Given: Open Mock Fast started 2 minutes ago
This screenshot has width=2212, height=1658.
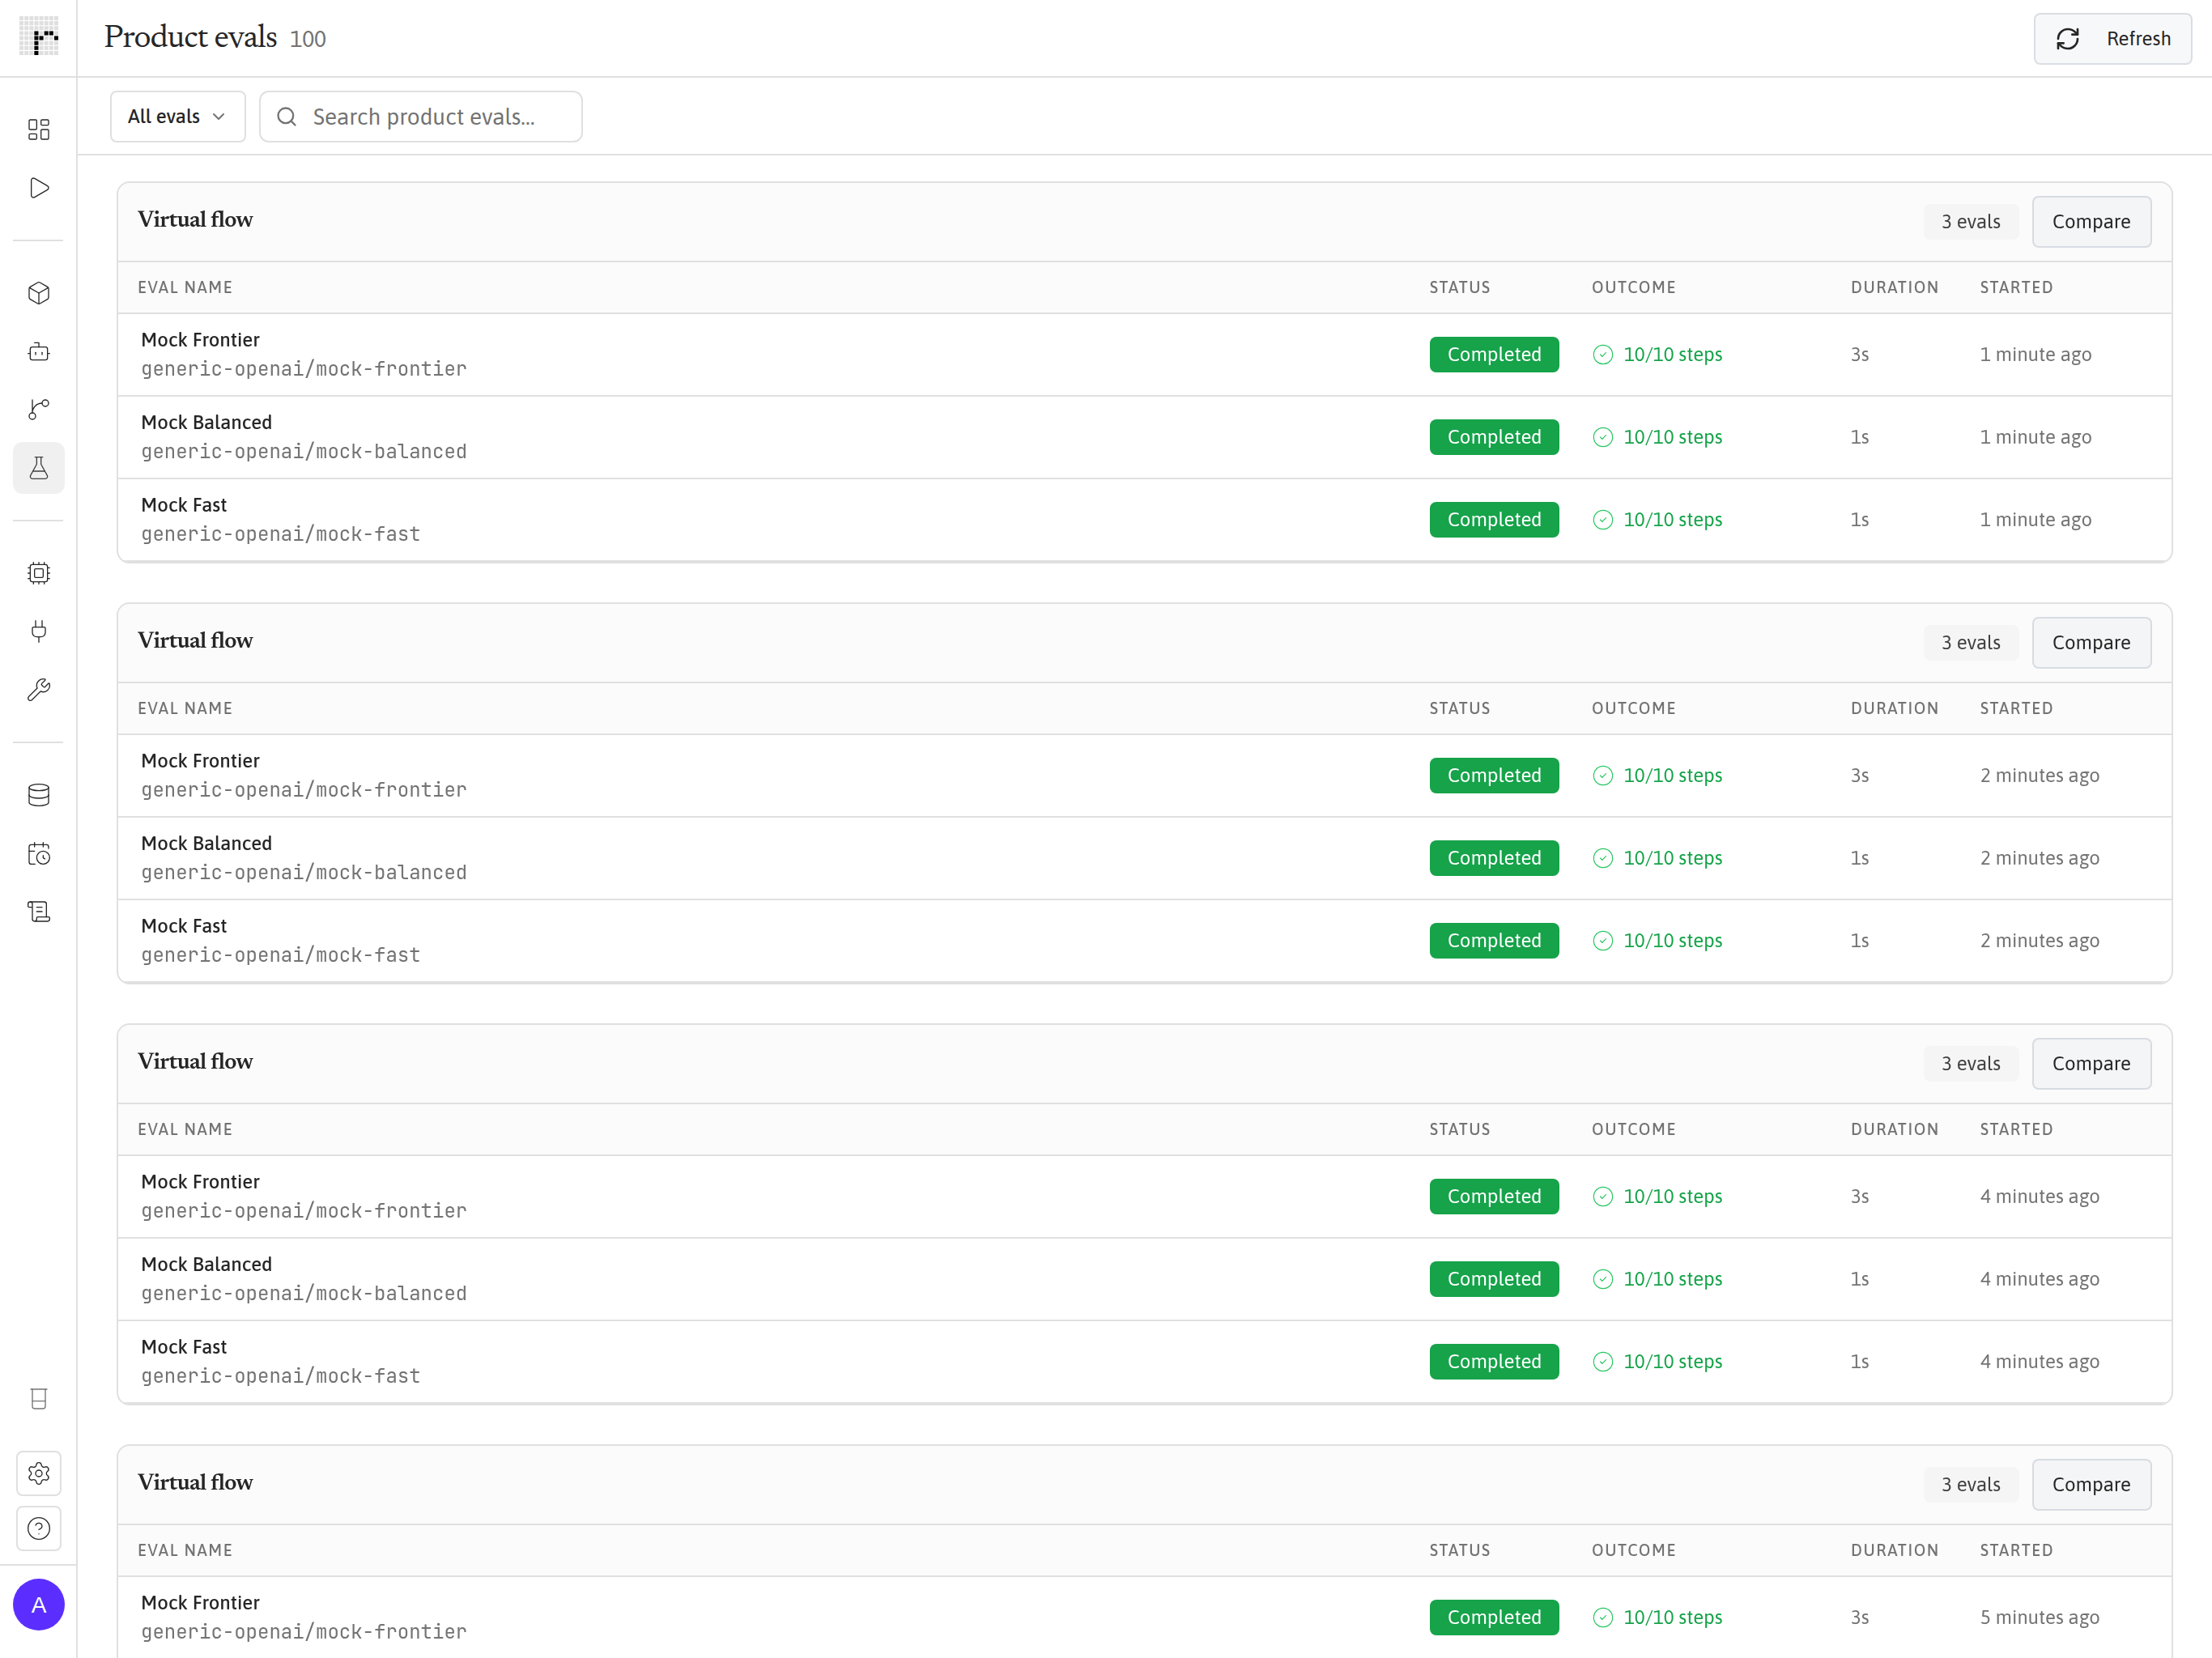Looking at the screenshot, I should point(1144,940).
